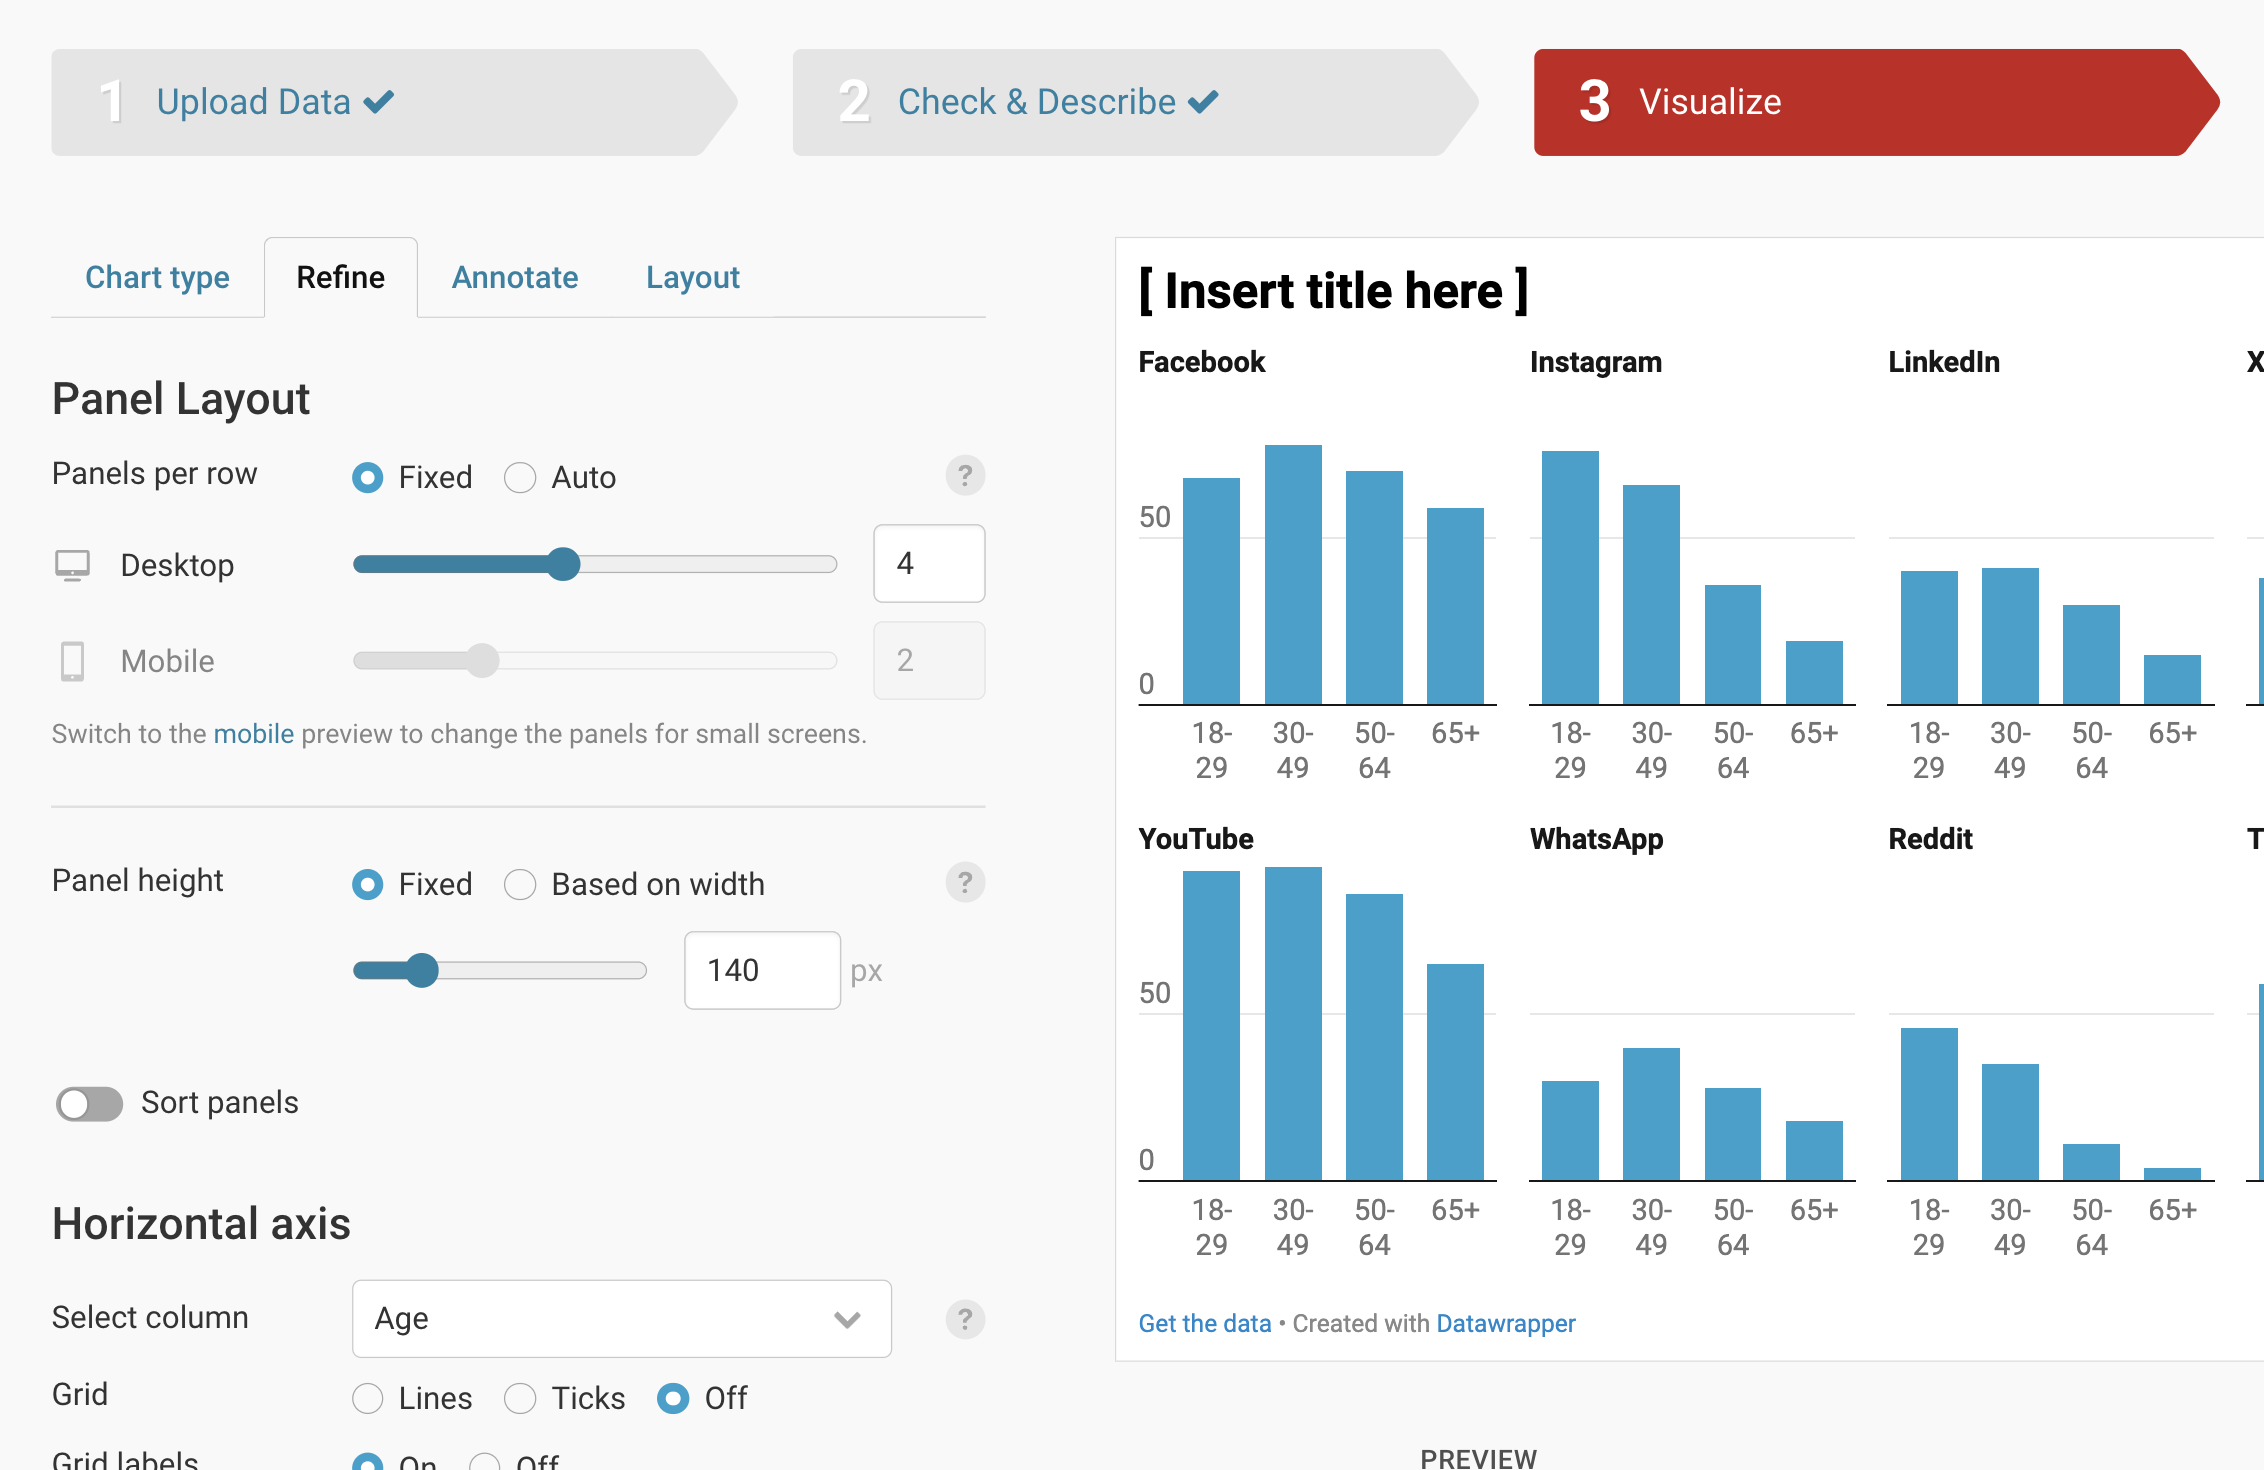Choose Lines for the grid option
Screen dimensions: 2264x1470
click(368, 1398)
